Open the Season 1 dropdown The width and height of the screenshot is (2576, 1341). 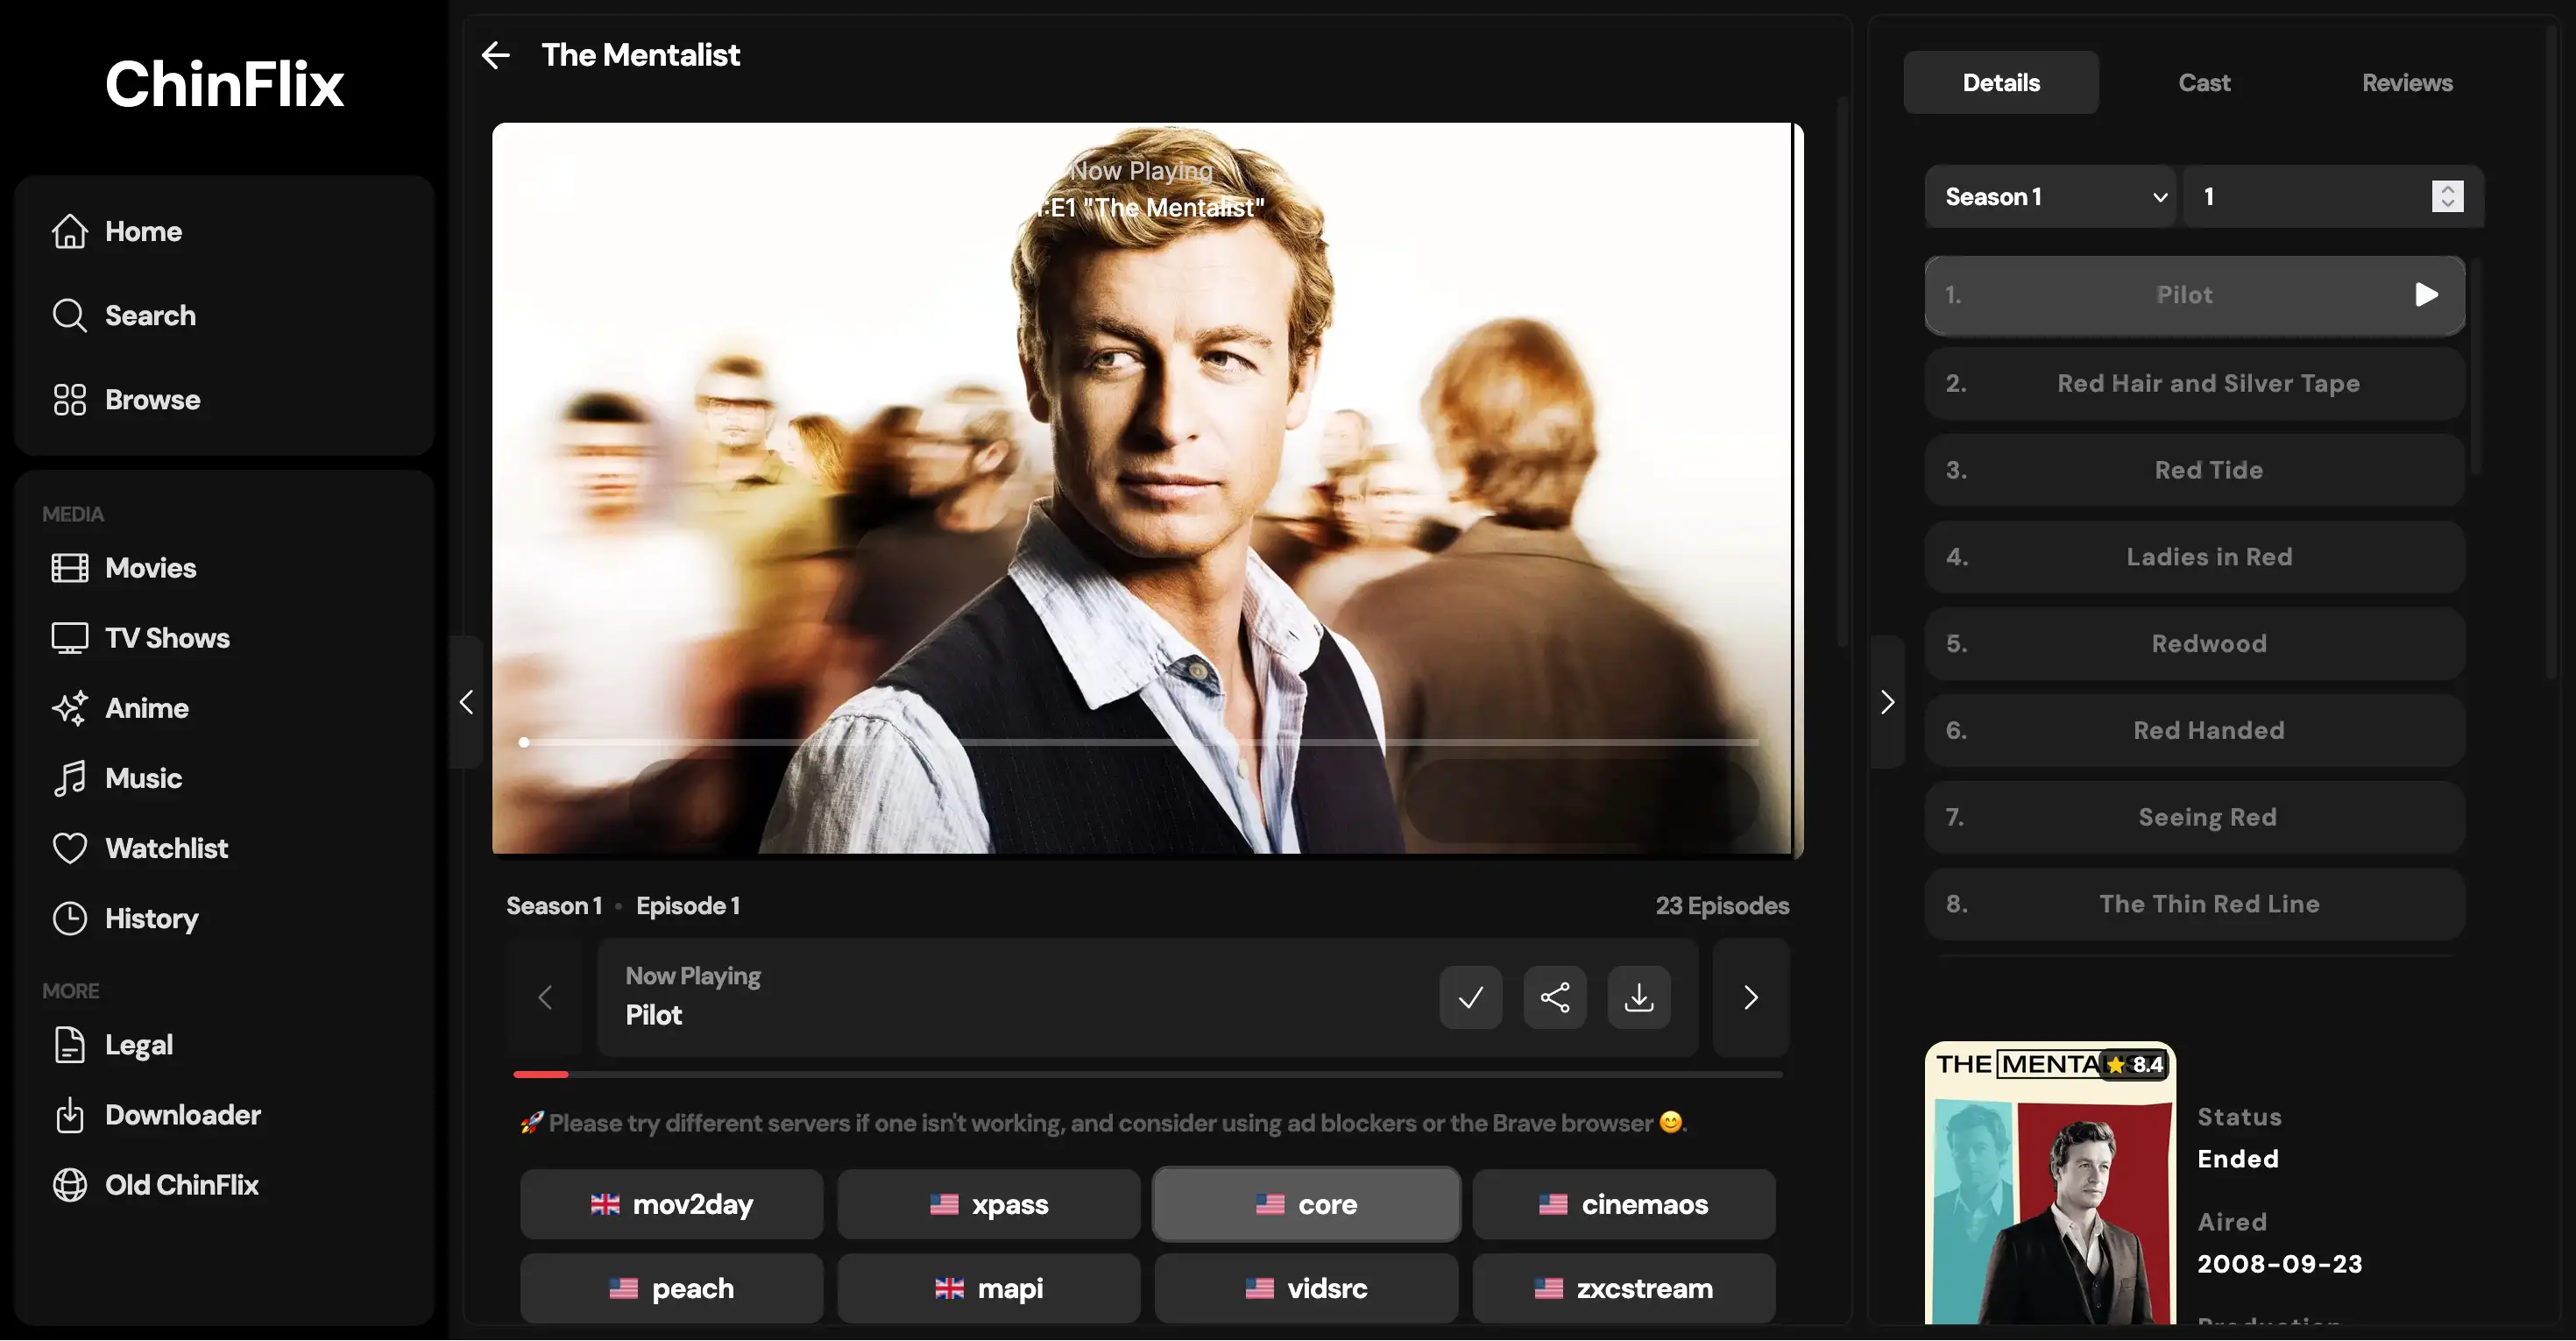pos(2049,196)
